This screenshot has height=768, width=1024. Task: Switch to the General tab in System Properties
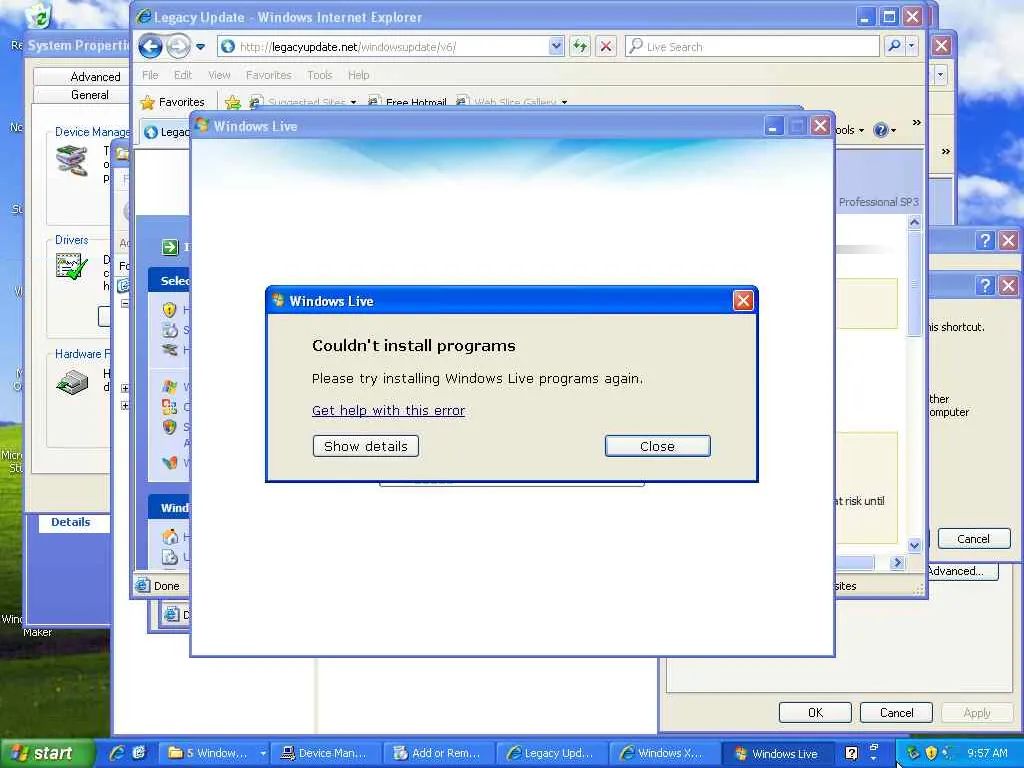click(x=90, y=95)
